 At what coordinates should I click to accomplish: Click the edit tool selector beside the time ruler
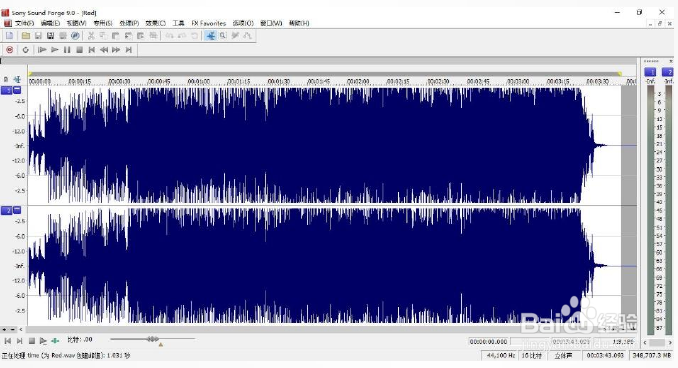(x=17, y=80)
